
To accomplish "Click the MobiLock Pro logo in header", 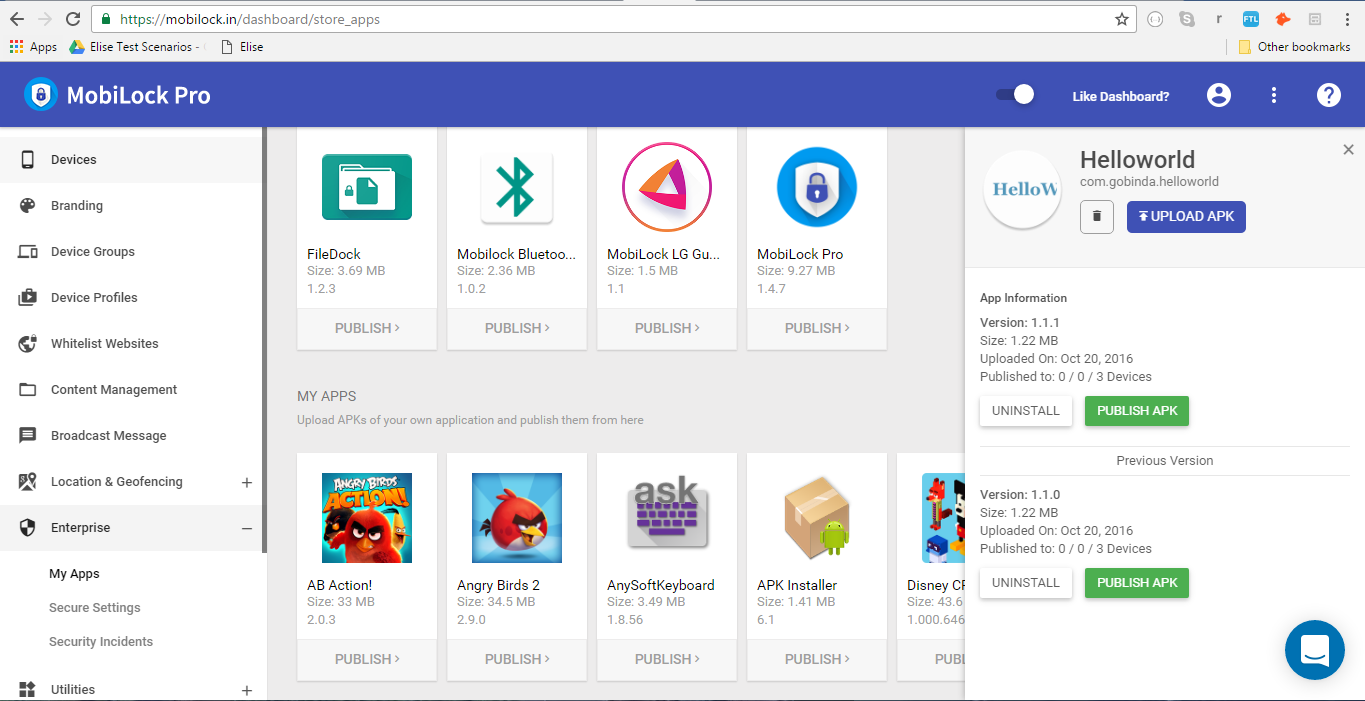I will [x=40, y=95].
